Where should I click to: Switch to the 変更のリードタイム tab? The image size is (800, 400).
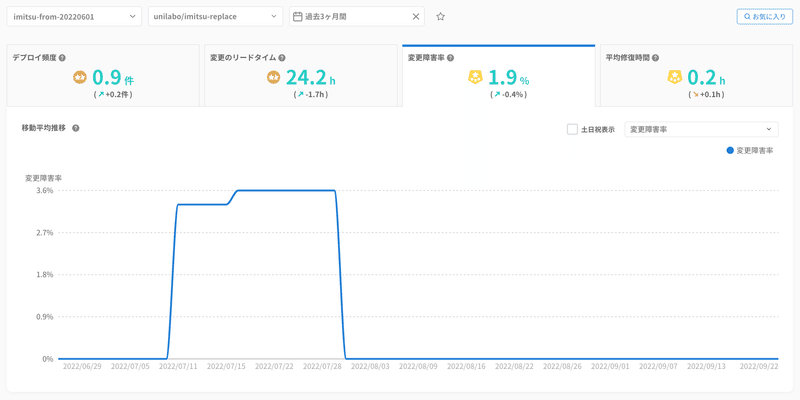tap(301, 76)
